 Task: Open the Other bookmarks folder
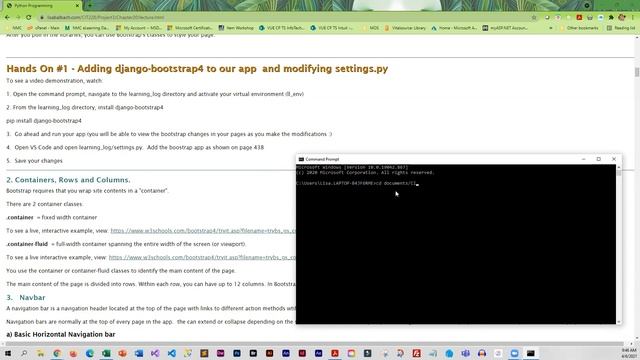[x=579, y=28]
